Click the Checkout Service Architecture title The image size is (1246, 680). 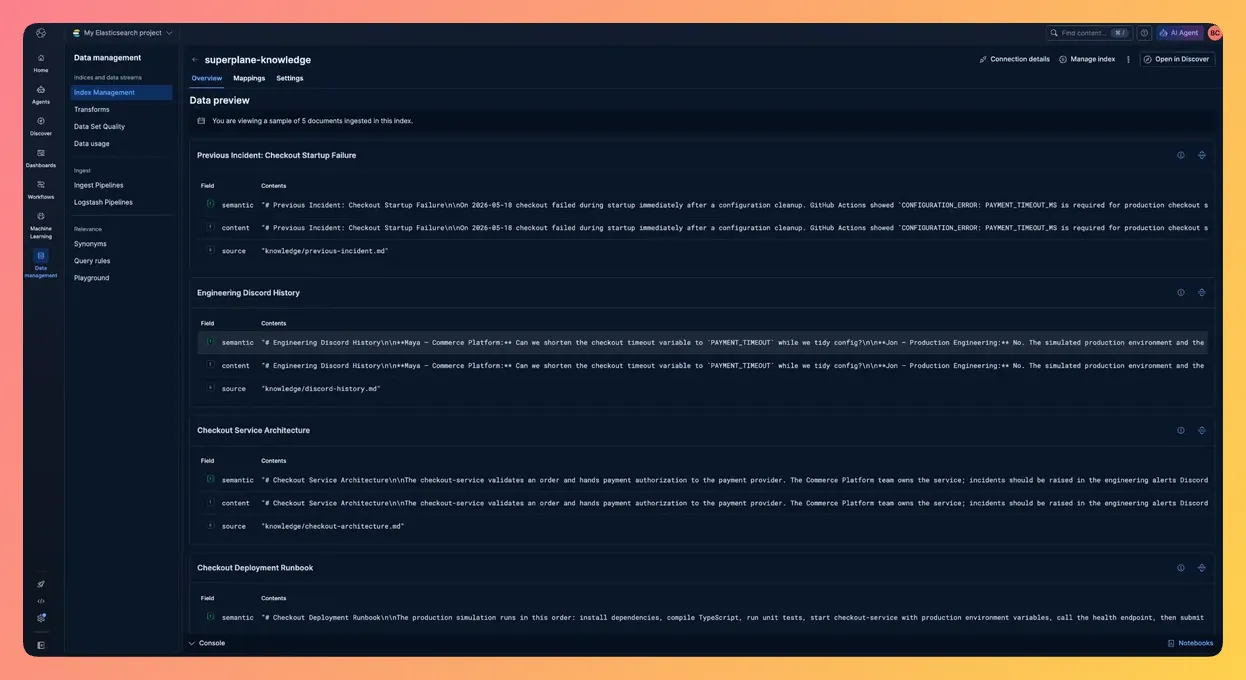tap(253, 430)
